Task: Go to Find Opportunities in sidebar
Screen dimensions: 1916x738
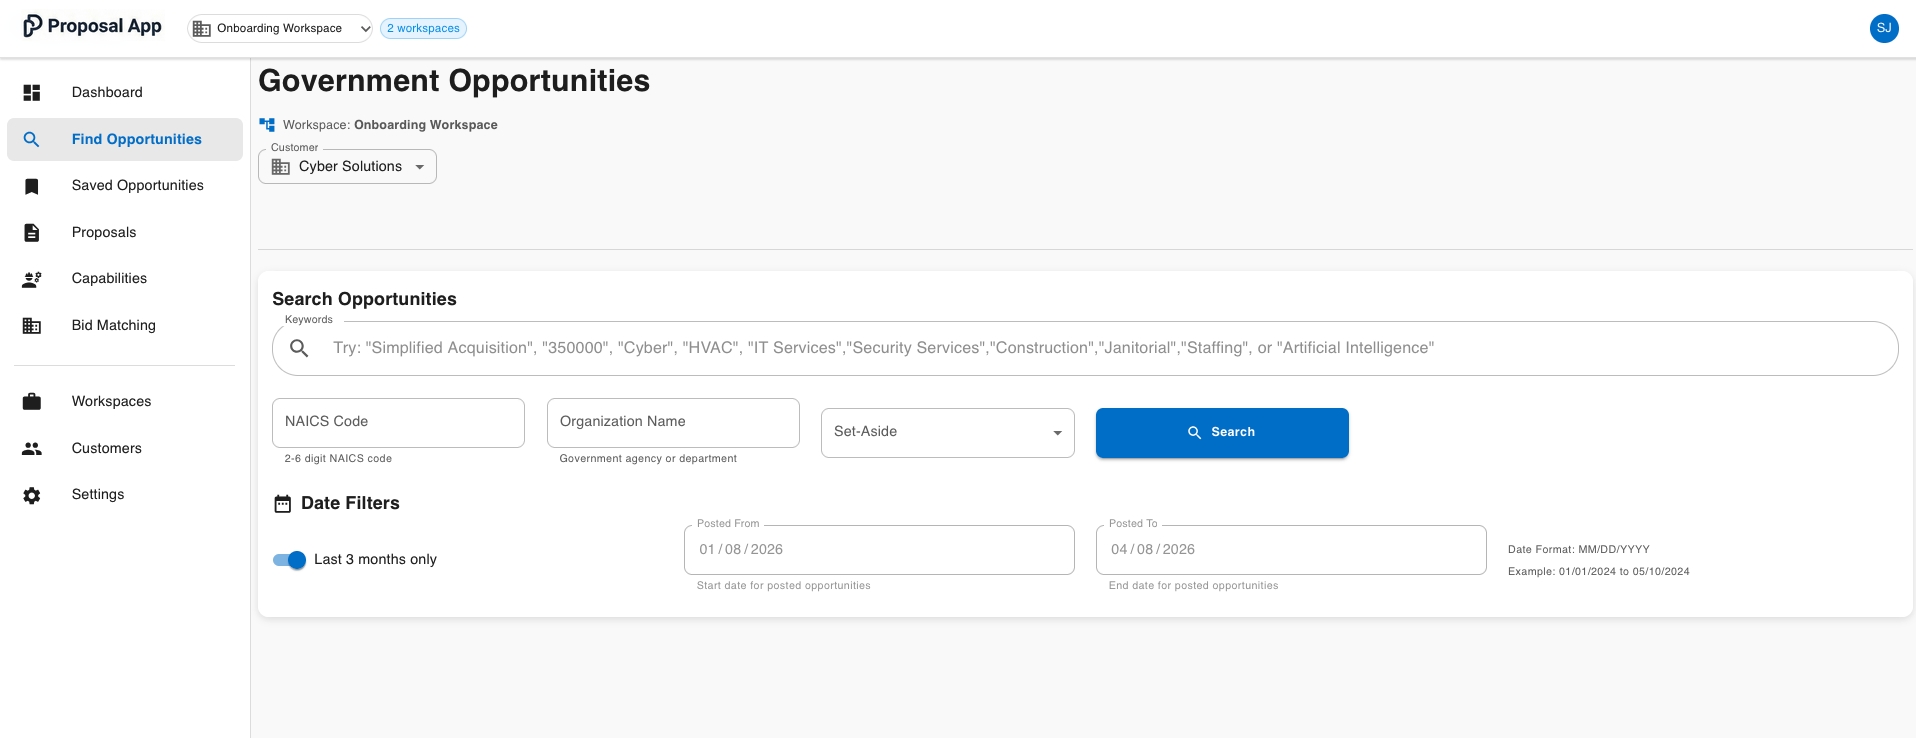Action: [136, 139]
